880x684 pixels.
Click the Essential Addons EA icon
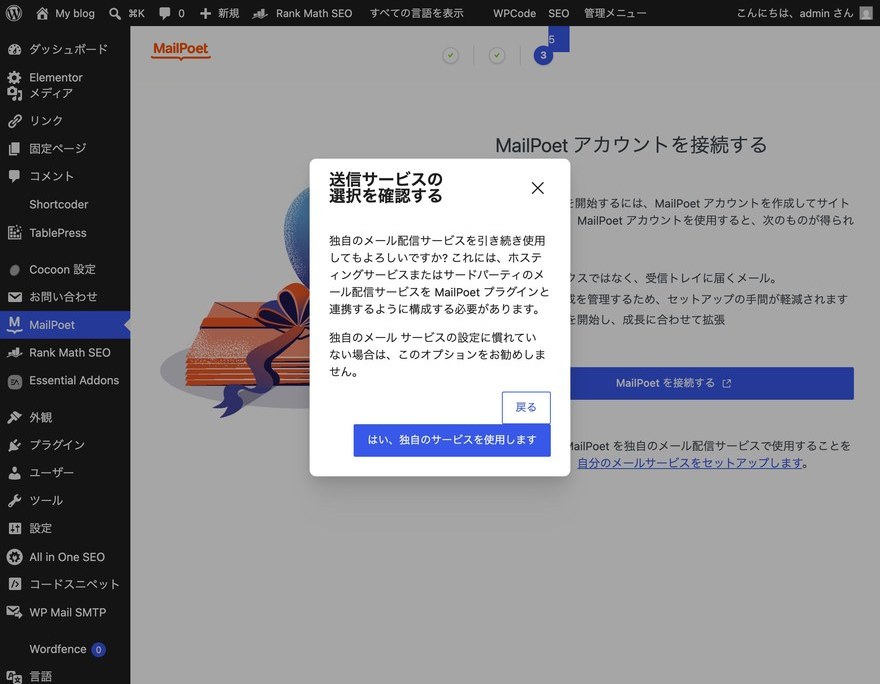[x=15, y=382]
